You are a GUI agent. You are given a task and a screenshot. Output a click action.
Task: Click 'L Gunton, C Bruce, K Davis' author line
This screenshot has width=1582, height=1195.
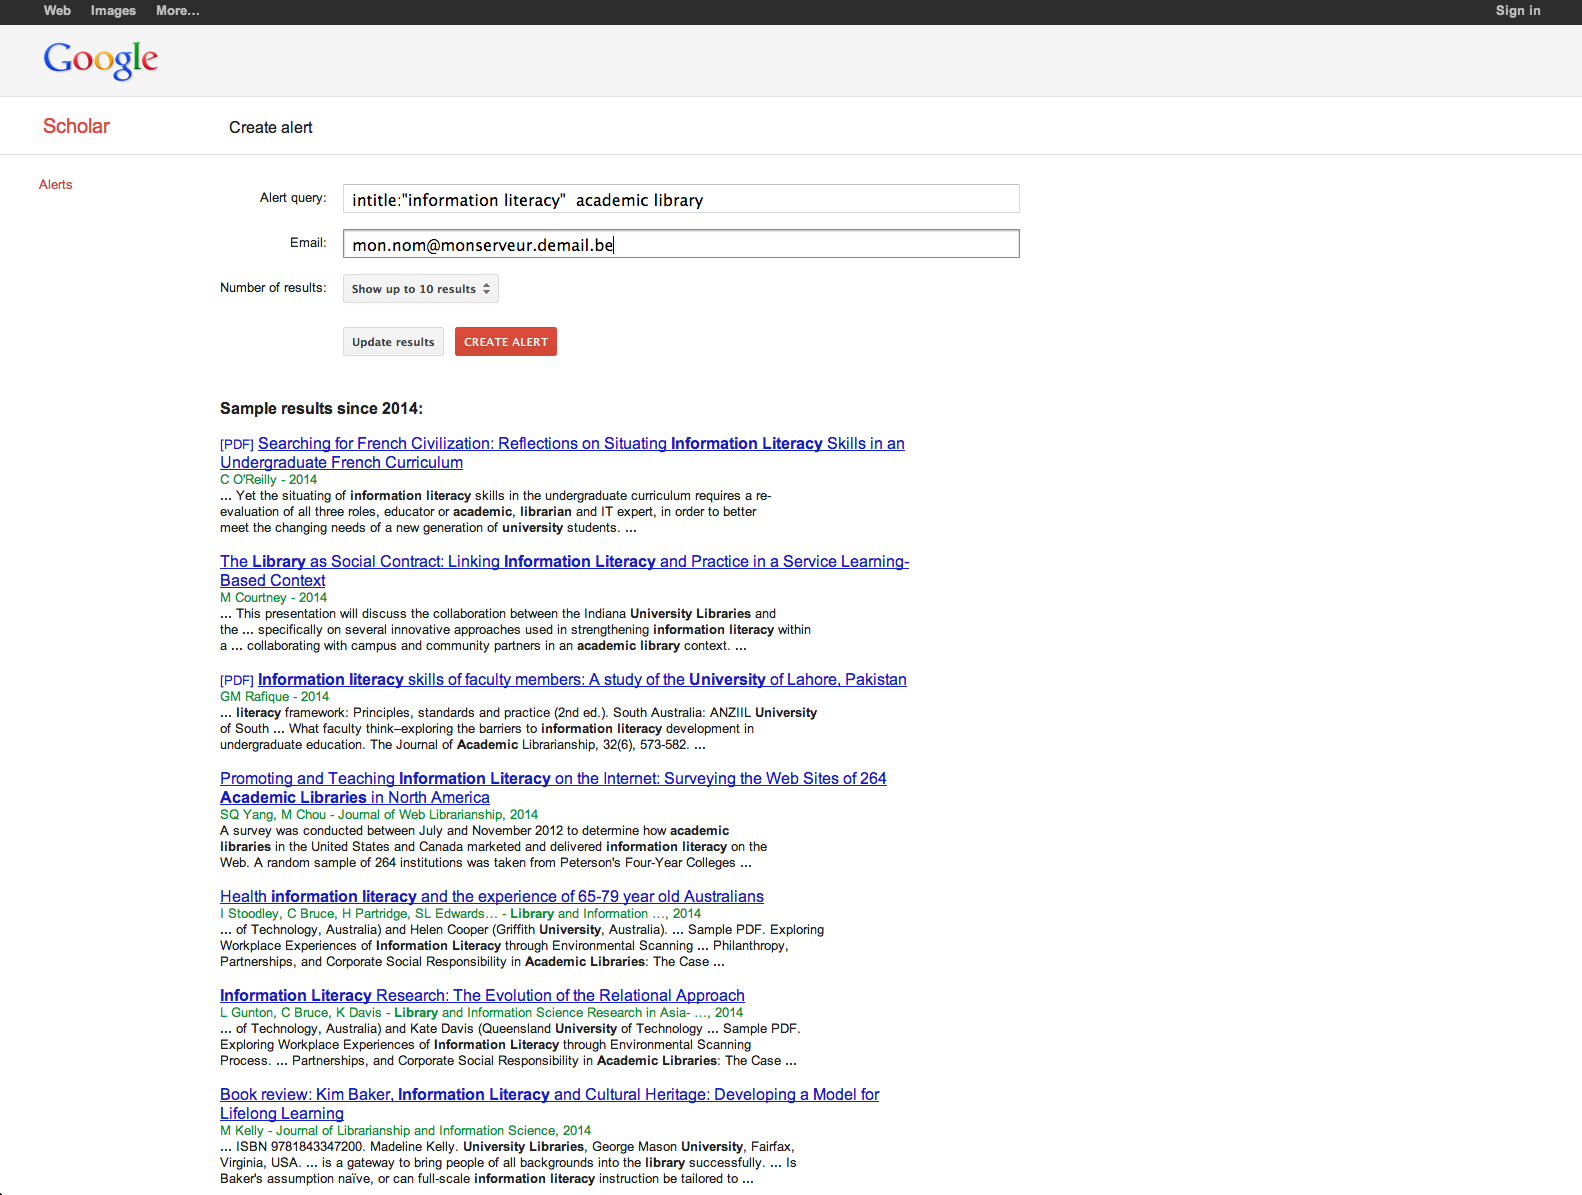point(481,1013)
